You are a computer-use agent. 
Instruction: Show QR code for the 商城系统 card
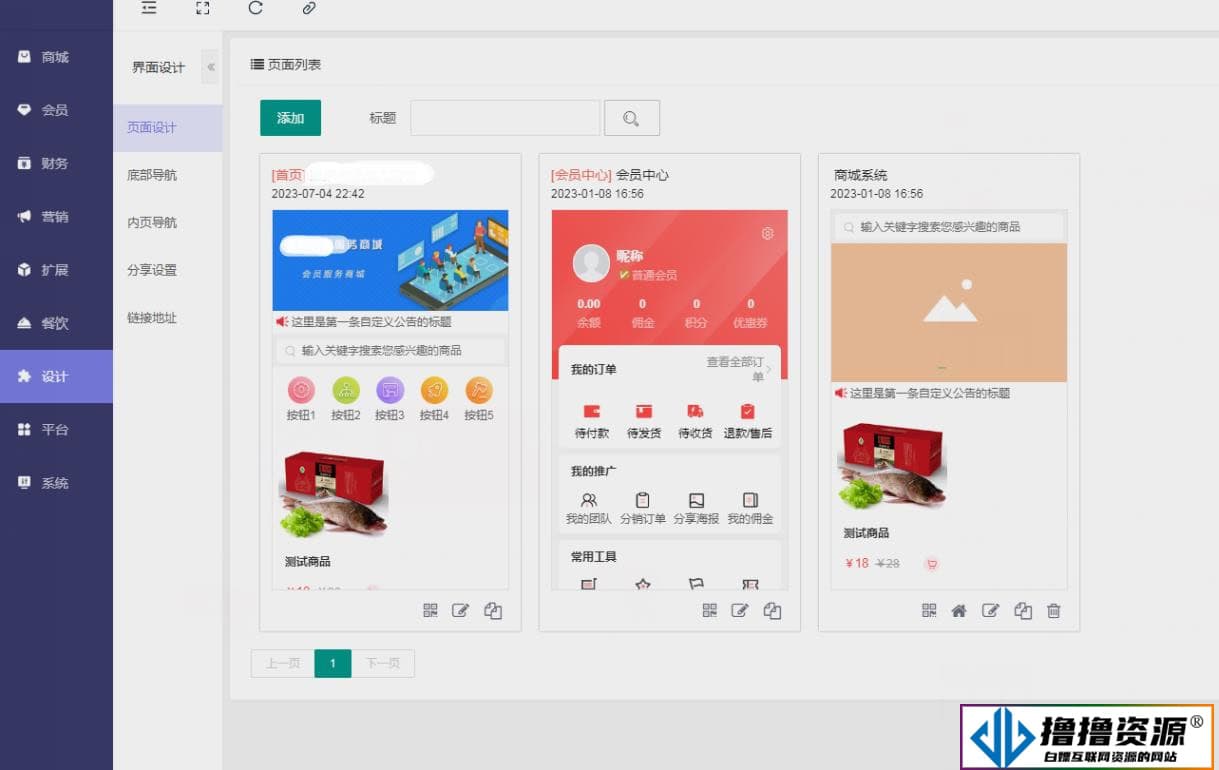tap(929, 611)
